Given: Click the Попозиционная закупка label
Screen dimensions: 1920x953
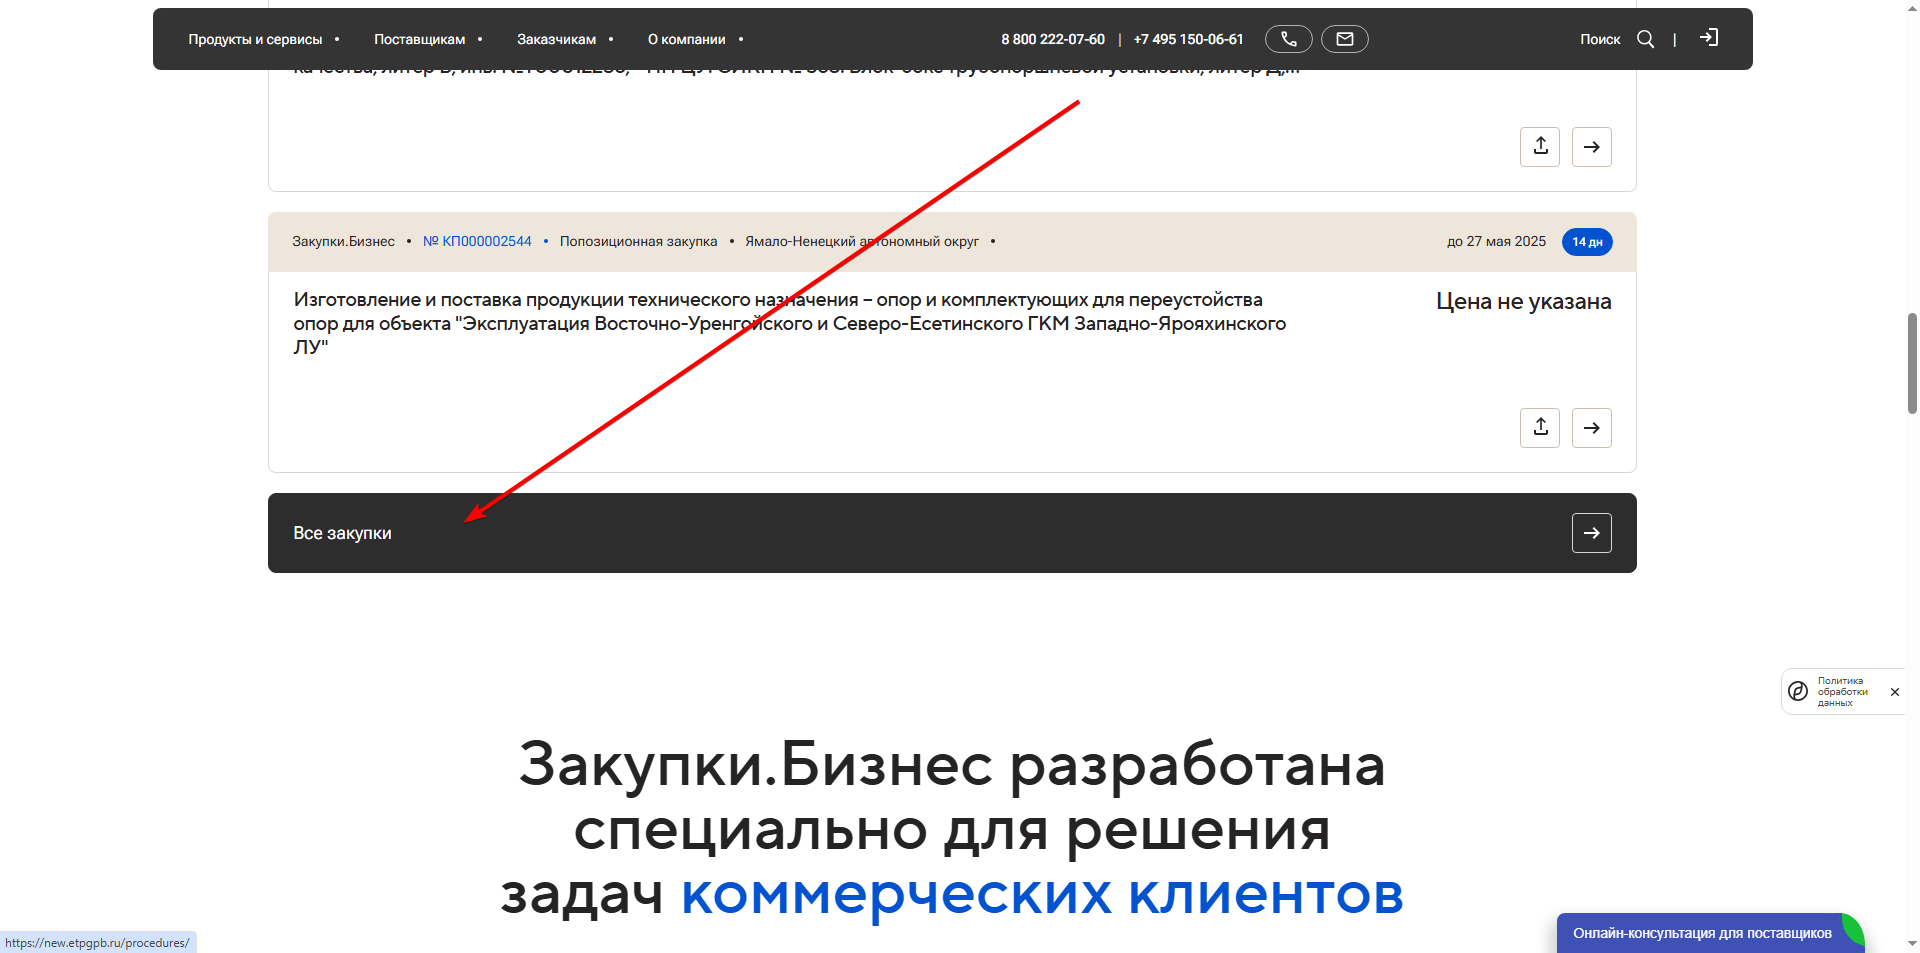Looking at the screenshot, I should (x=638, y=241).
